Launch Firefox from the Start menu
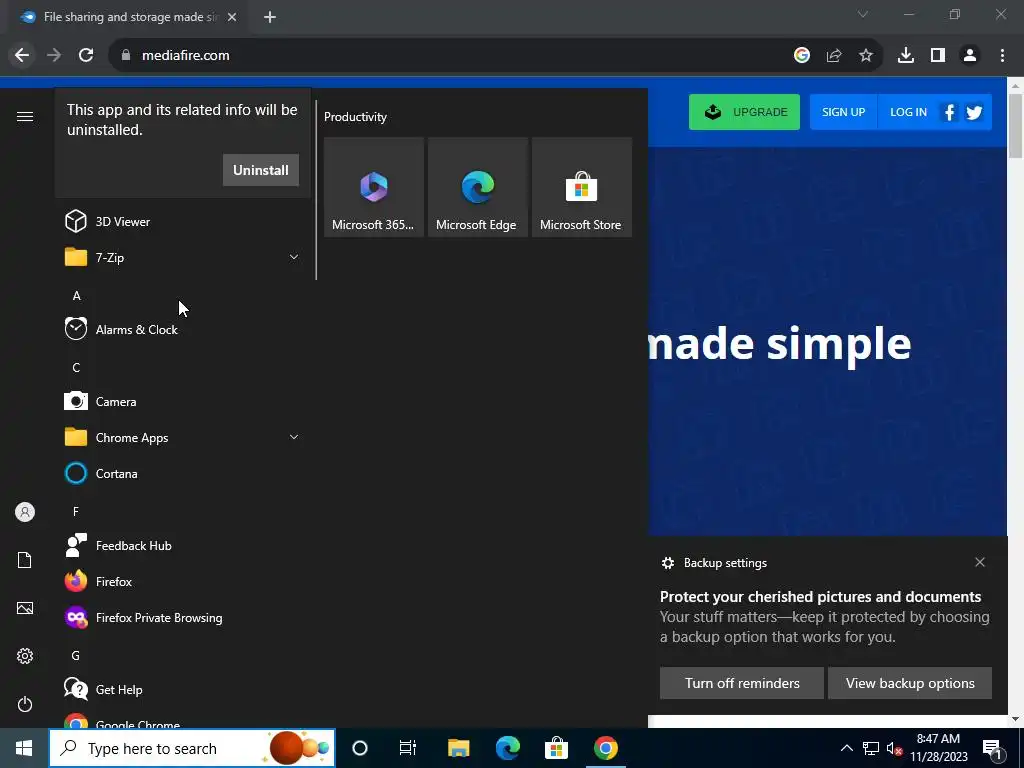 pos(183,581)
